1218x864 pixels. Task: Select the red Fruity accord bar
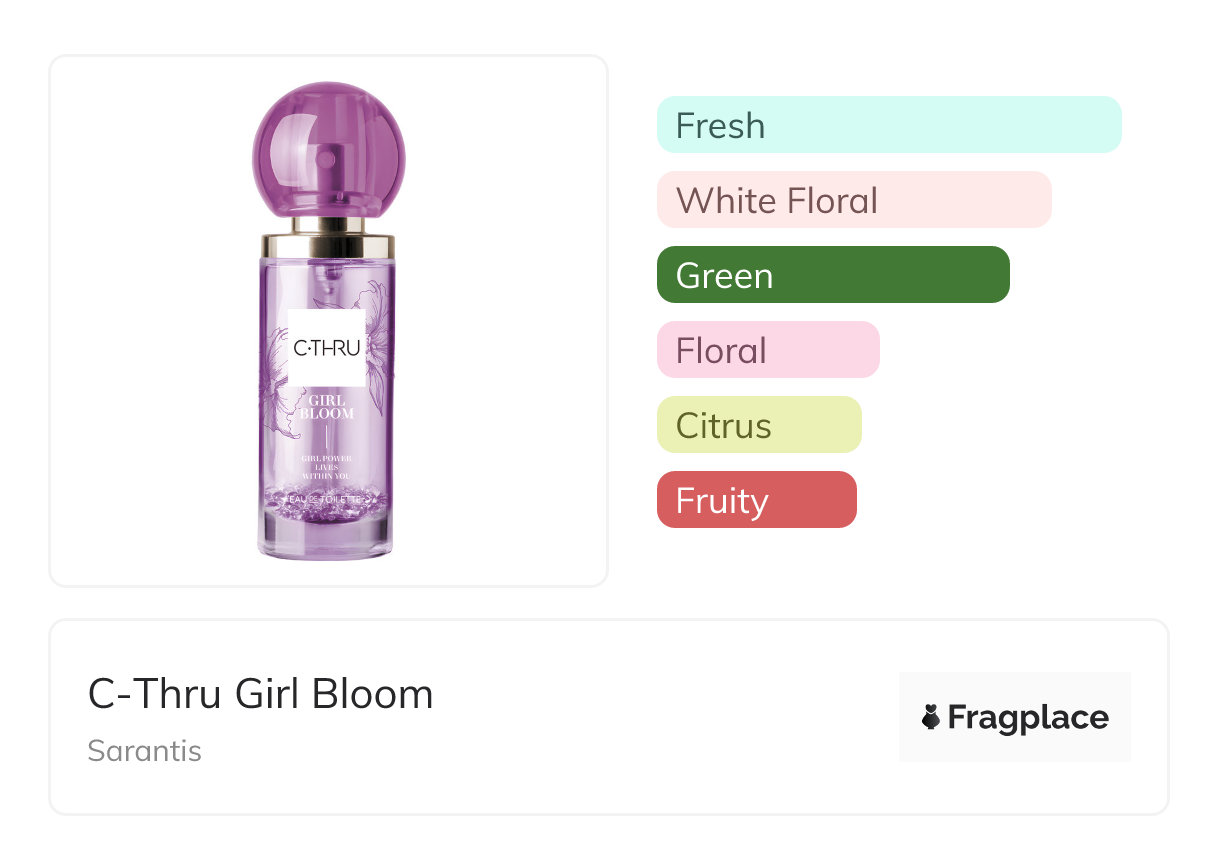point(756,500)
